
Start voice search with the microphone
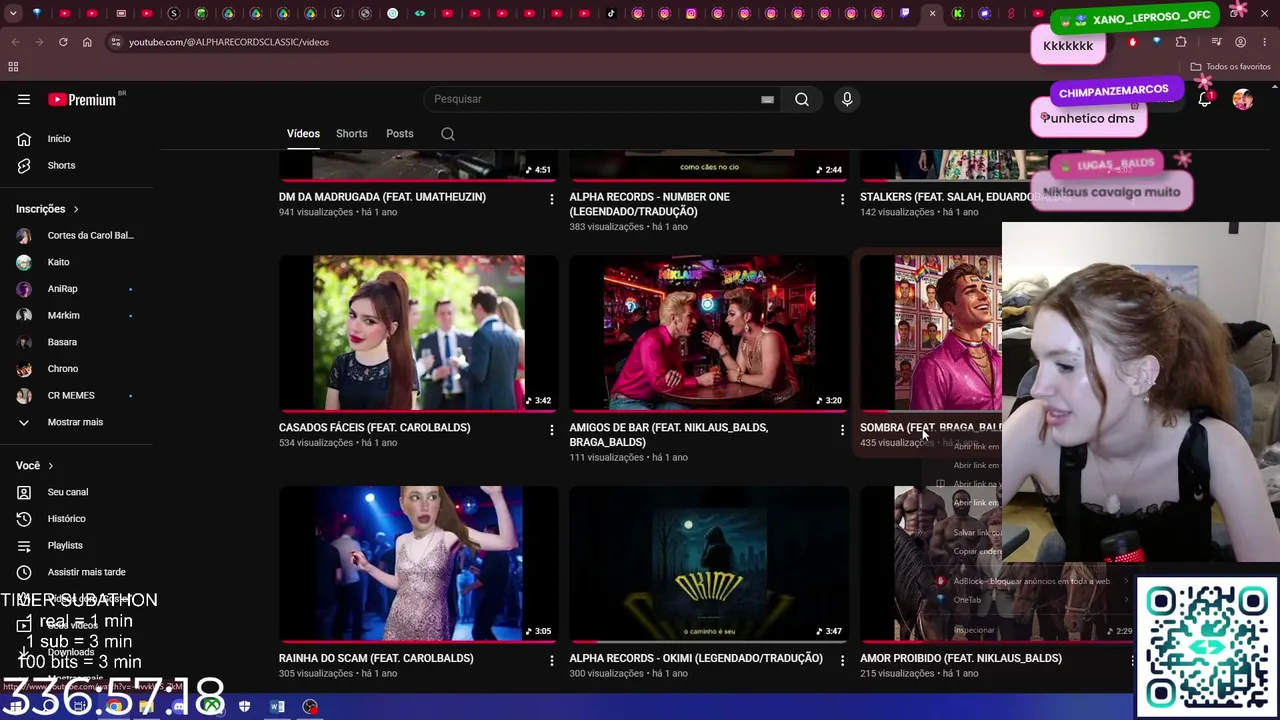(847, 99)
